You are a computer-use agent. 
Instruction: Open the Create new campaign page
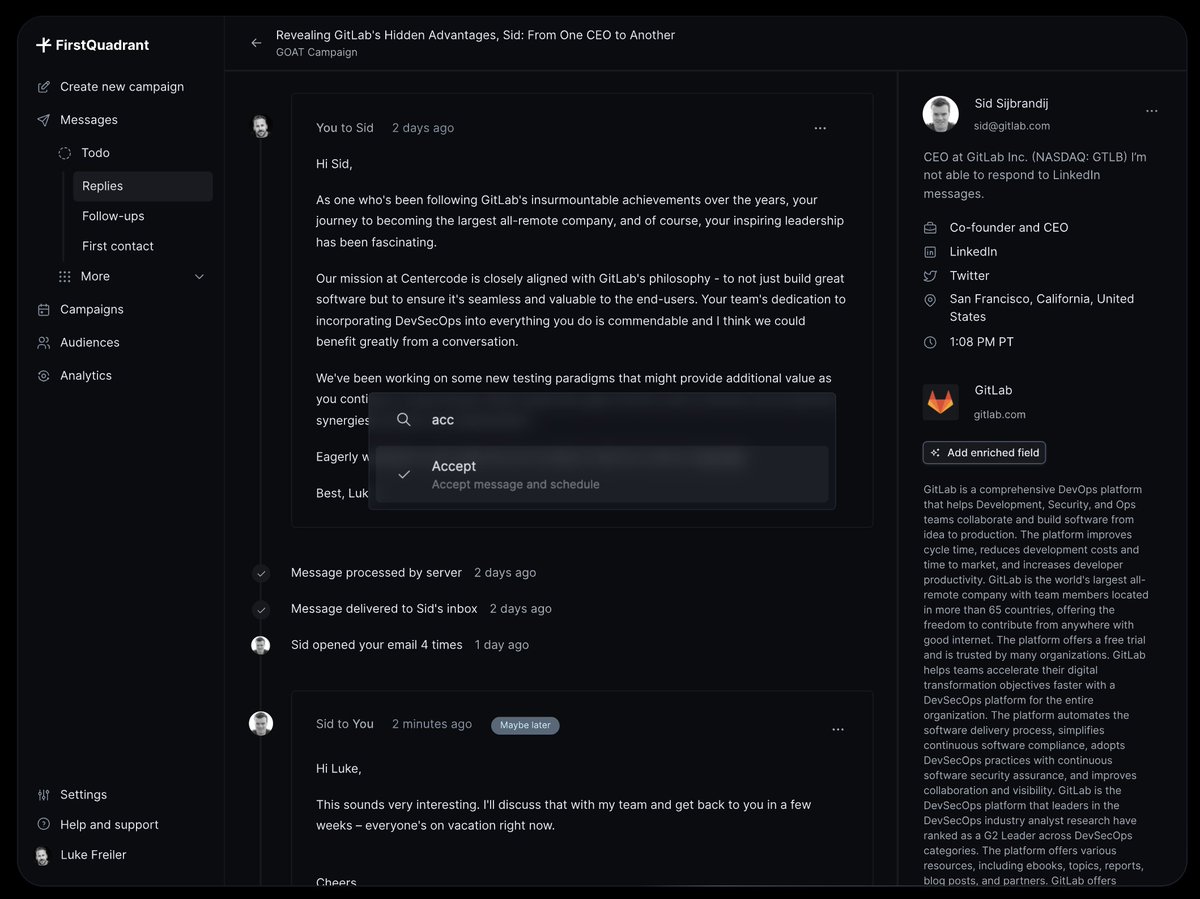coord(122,87)
